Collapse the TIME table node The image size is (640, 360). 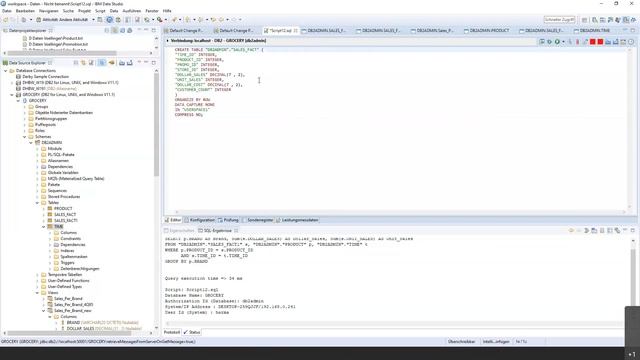click(x=44, y=227)
